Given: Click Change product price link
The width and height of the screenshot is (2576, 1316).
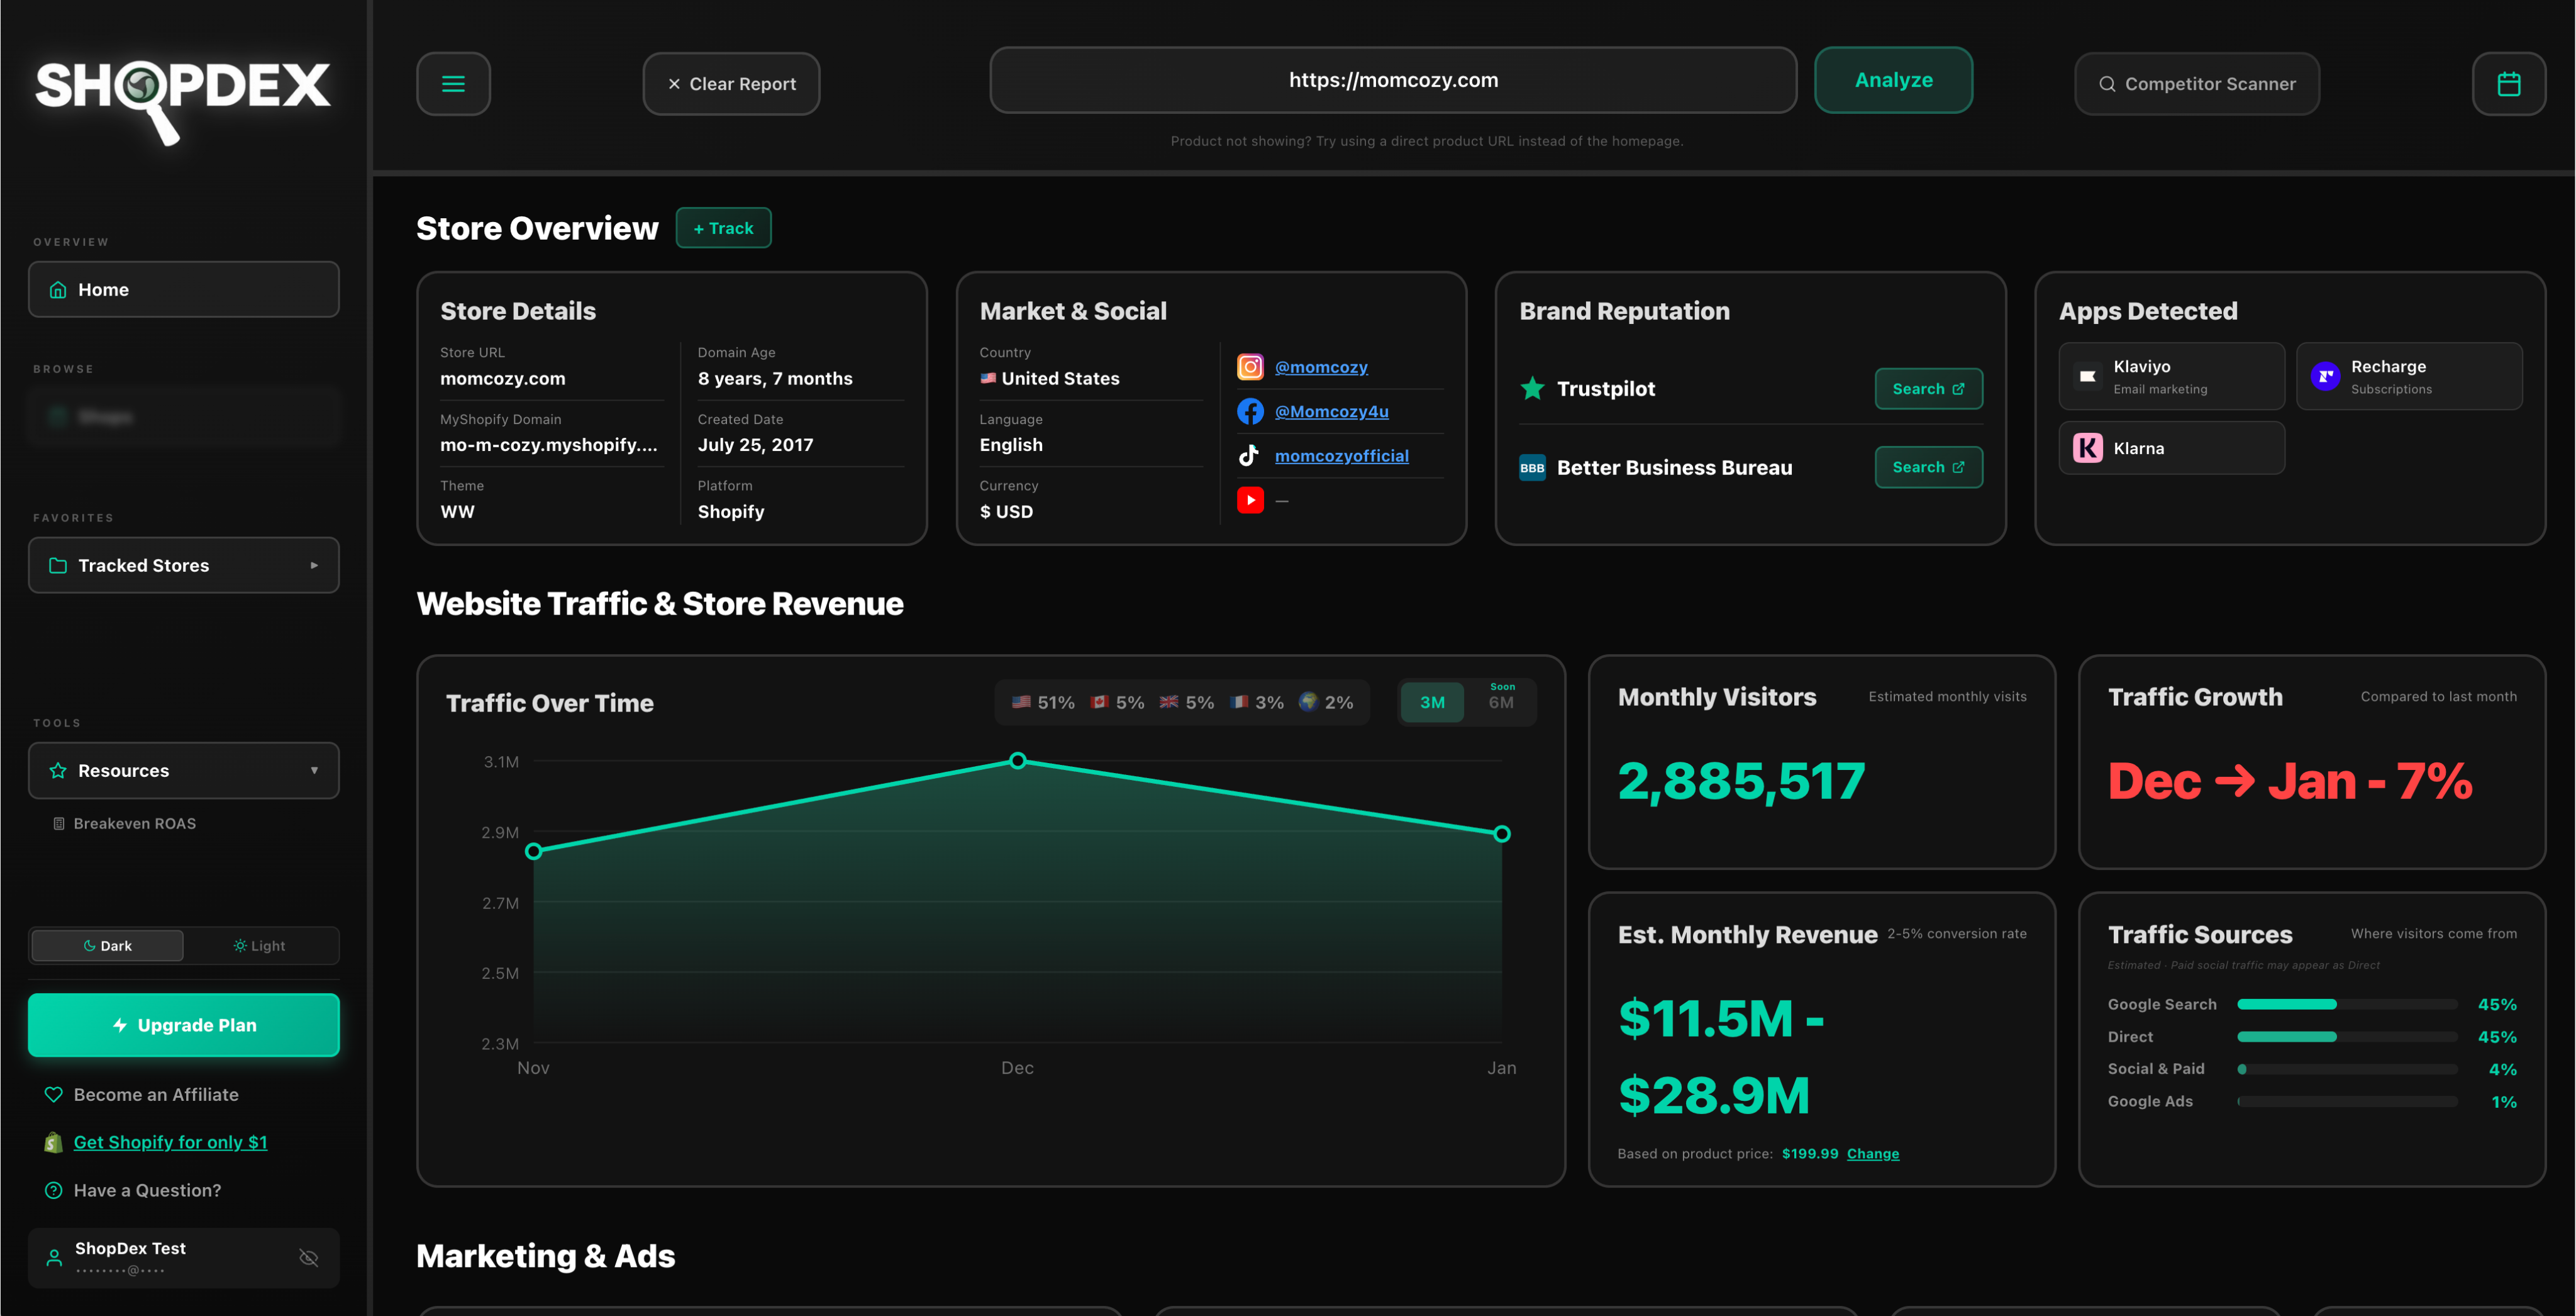Looking at the screenshot, I should (1872, 1154).
